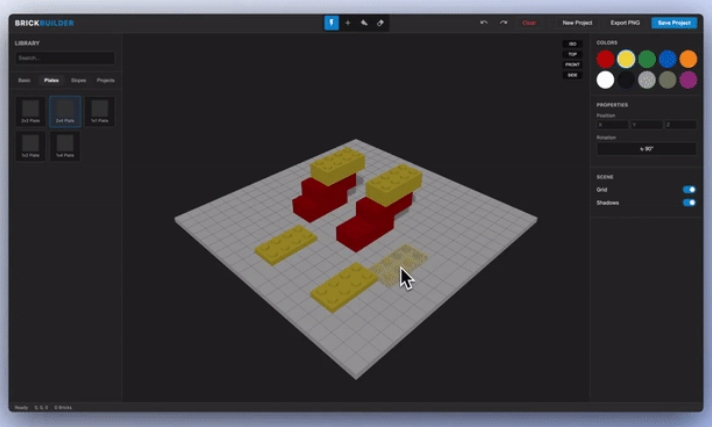
Task: Click the redo arrow icon
Action: (x=503, y=22)
